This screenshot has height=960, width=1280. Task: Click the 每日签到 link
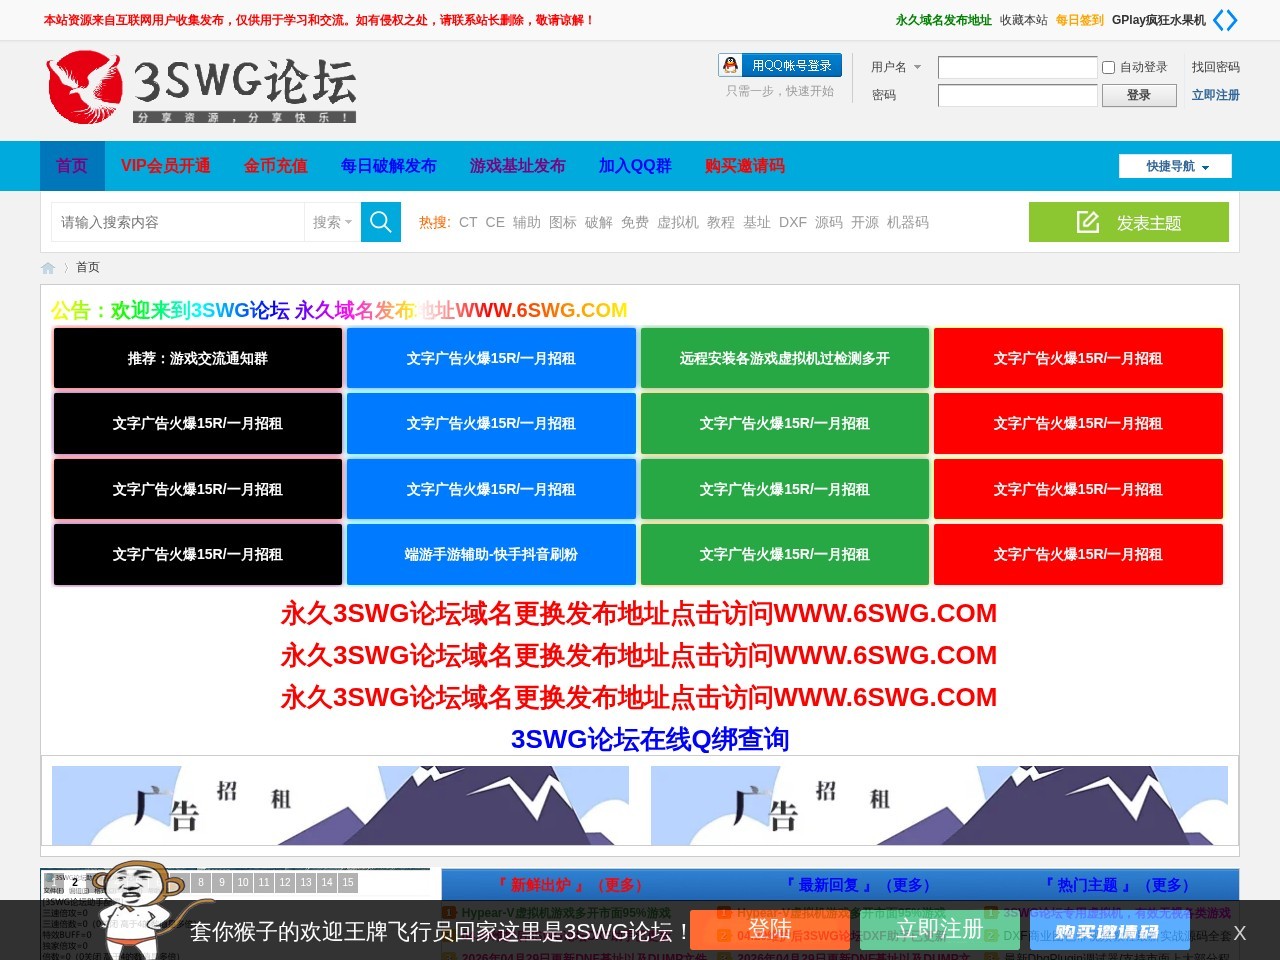pos(1080,20)
